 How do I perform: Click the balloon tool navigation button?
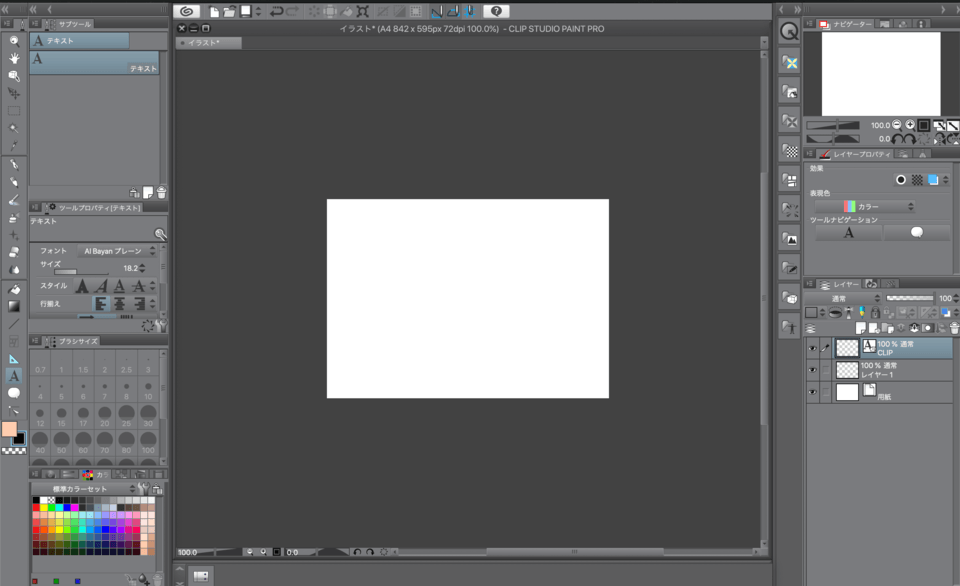917,232
